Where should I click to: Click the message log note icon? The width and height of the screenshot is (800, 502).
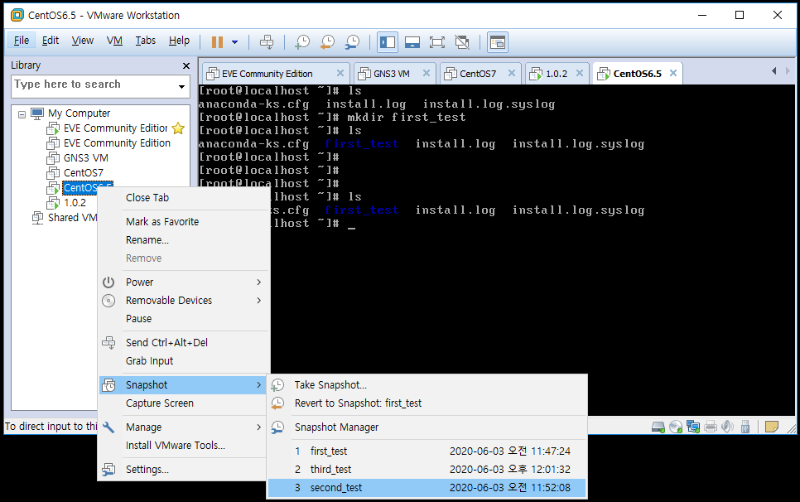click(771, 426)
